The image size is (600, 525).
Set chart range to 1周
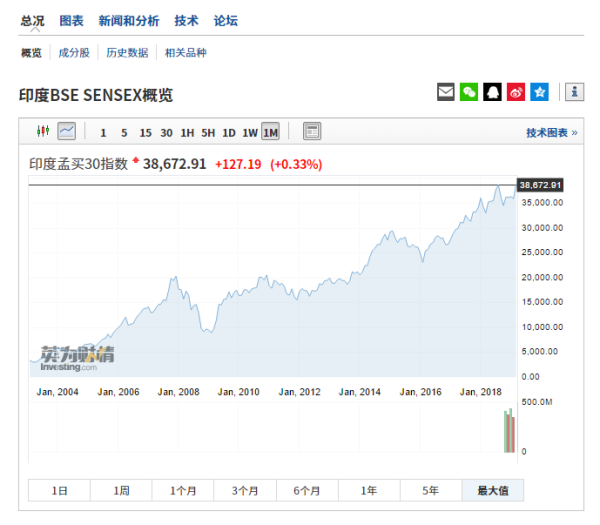pos(121,490)
